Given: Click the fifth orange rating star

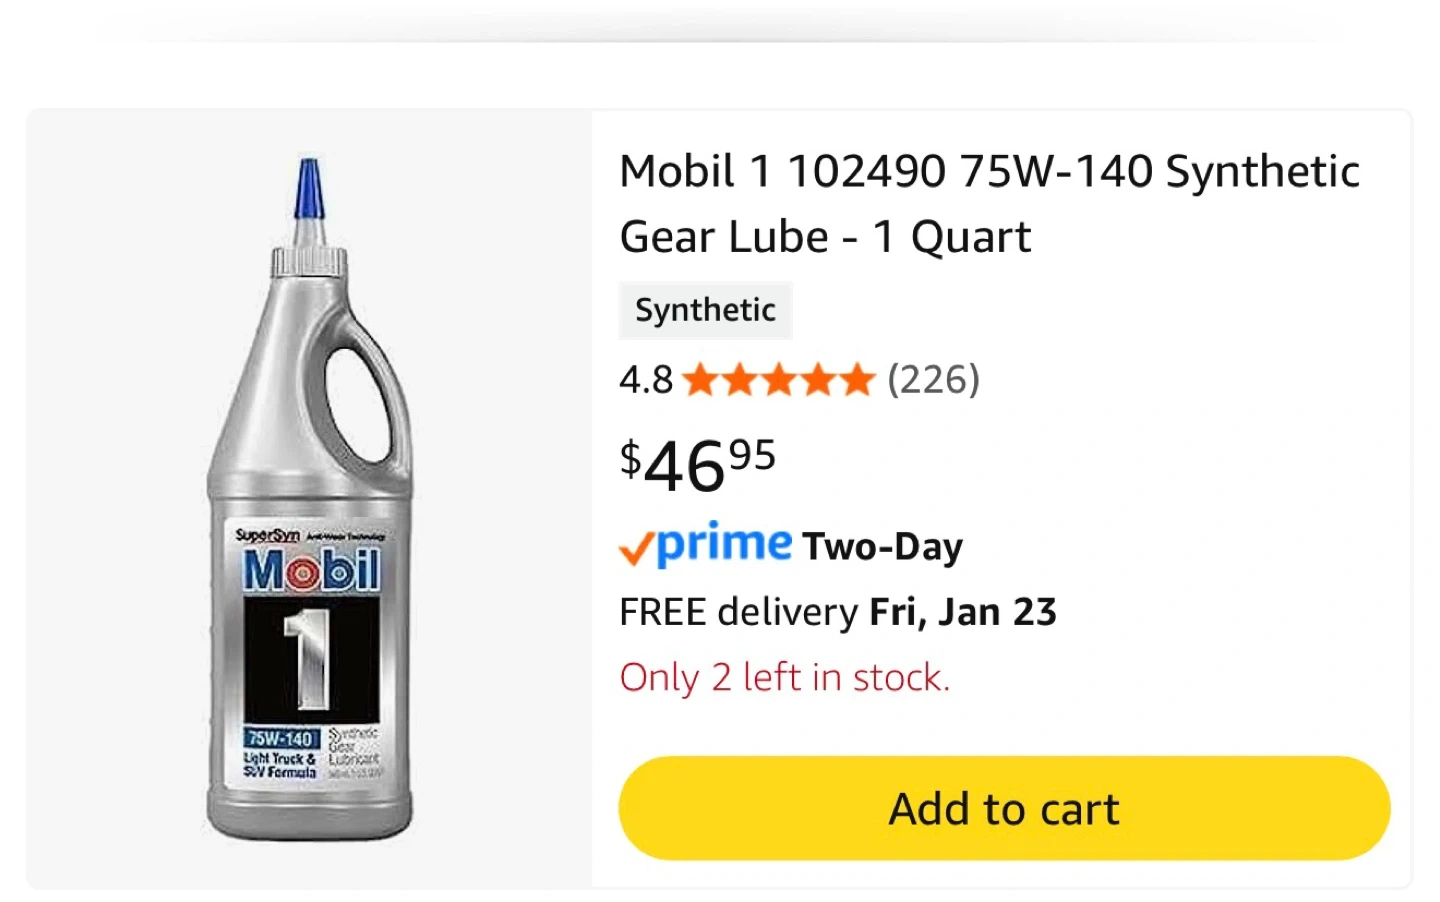Looking at the screenshot, I should 857,380.
